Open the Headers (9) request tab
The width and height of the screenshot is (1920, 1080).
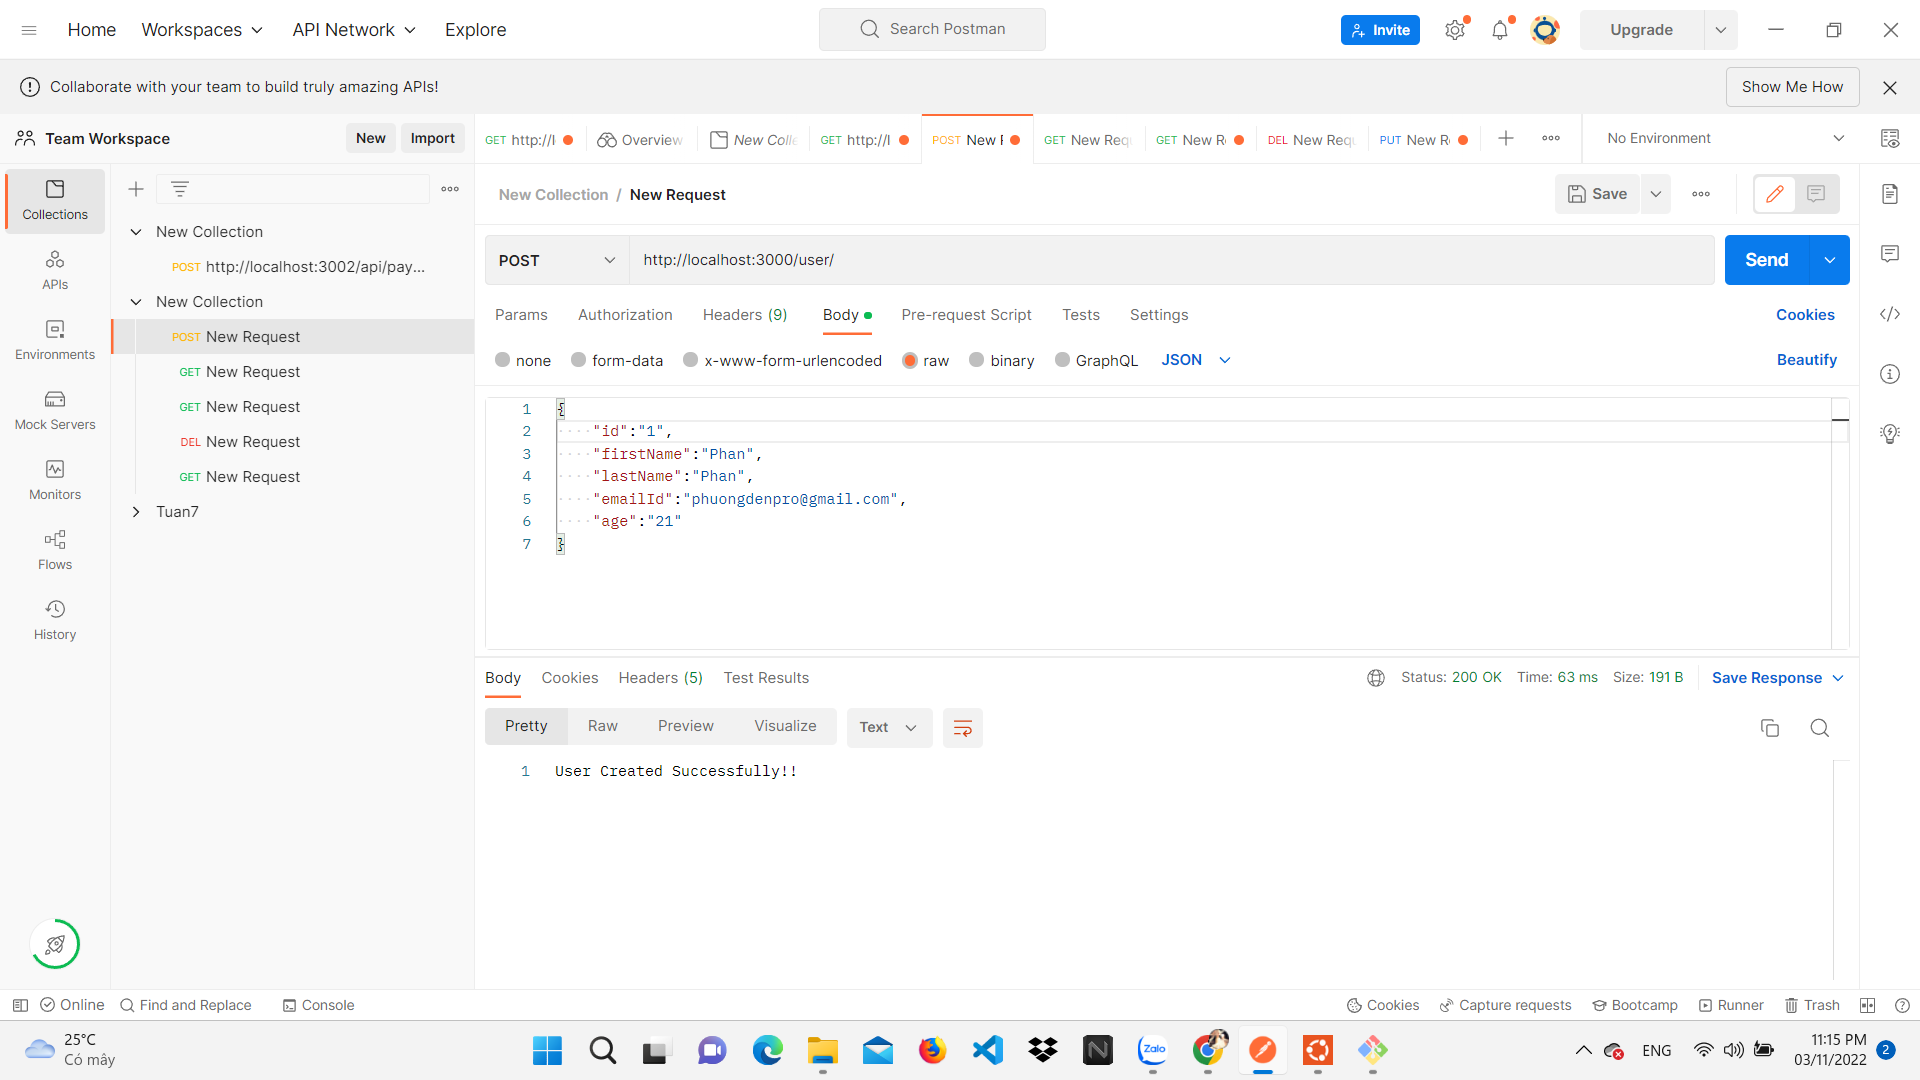coord(745,315)
